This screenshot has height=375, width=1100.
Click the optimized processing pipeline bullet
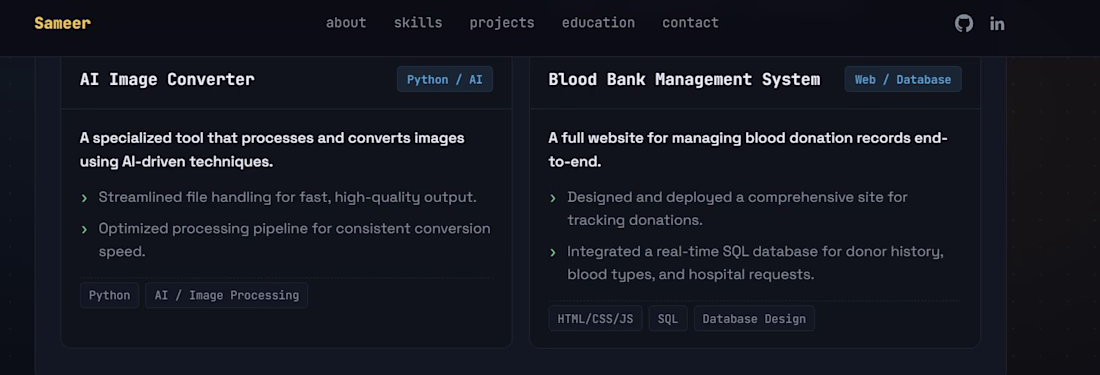point(295,240)
